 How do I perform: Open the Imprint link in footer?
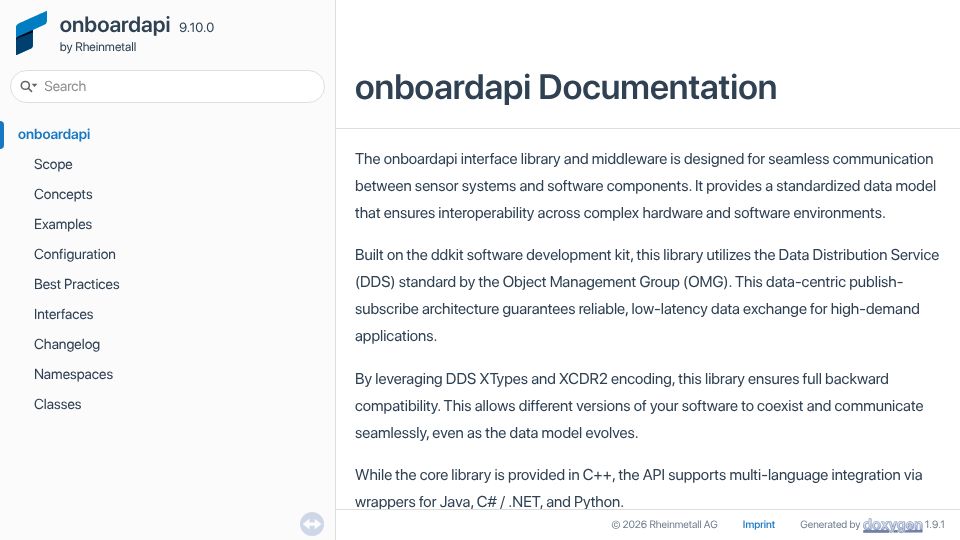point(759,524)
